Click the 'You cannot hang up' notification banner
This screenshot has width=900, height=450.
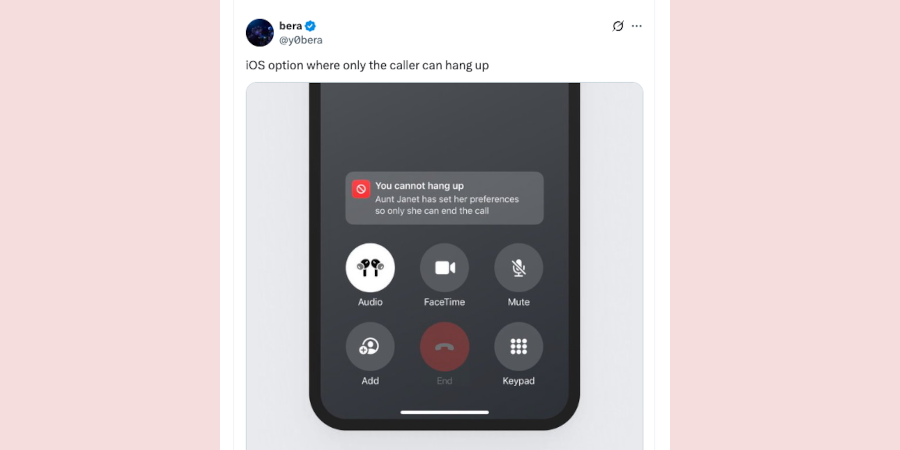point(444,198)
